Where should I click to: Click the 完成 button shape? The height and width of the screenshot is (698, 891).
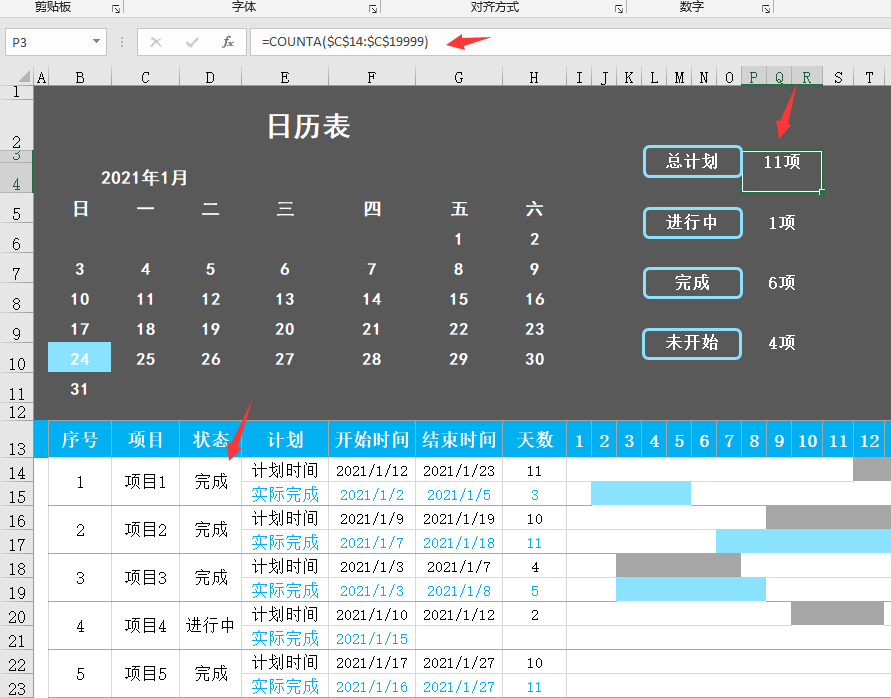point(693,282)
